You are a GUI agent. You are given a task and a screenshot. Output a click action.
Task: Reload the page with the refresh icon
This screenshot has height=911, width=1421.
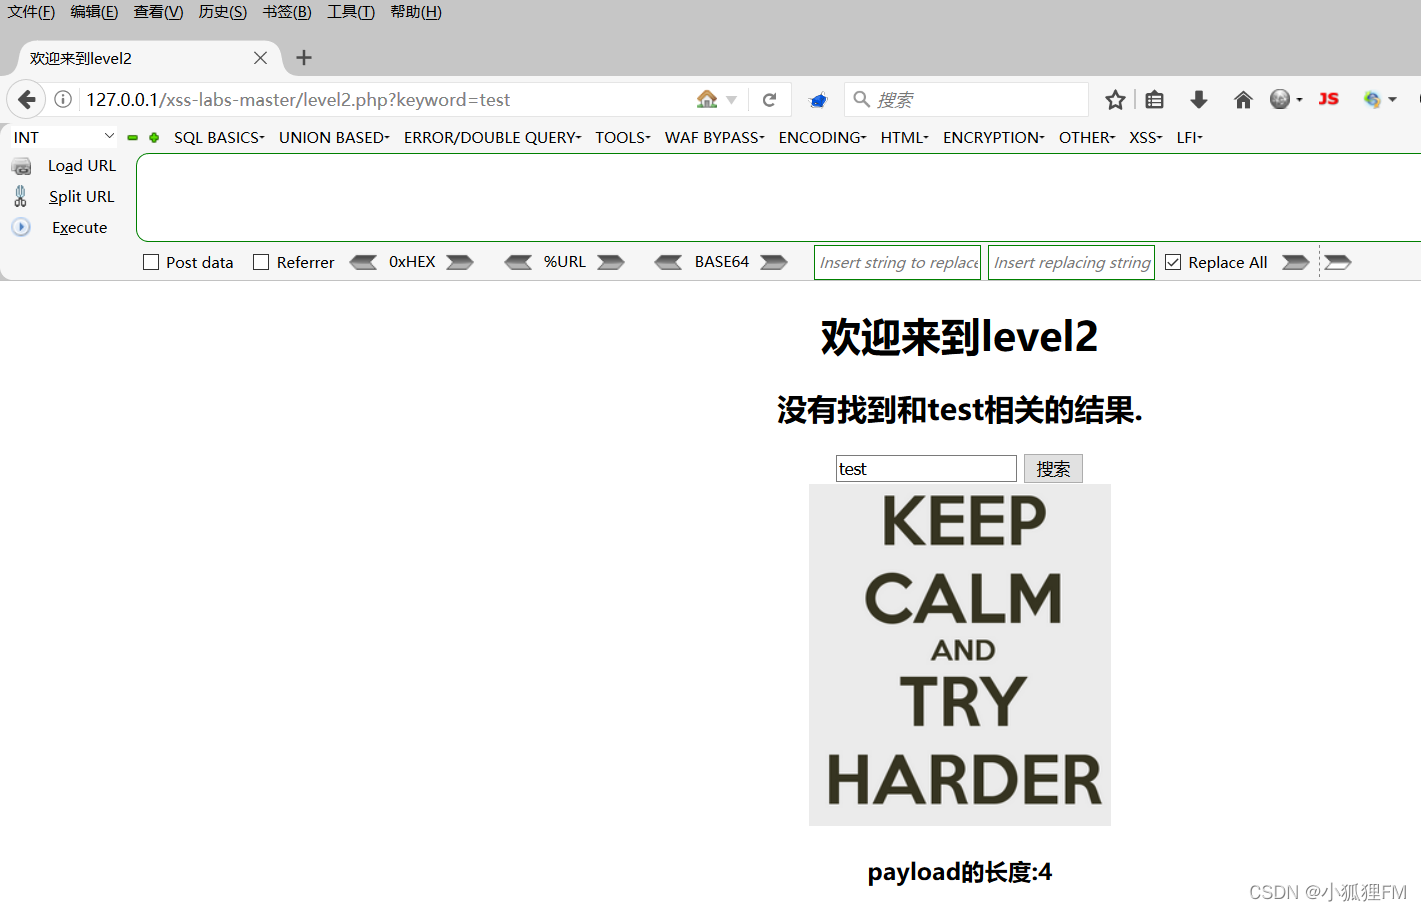(769, 100)
